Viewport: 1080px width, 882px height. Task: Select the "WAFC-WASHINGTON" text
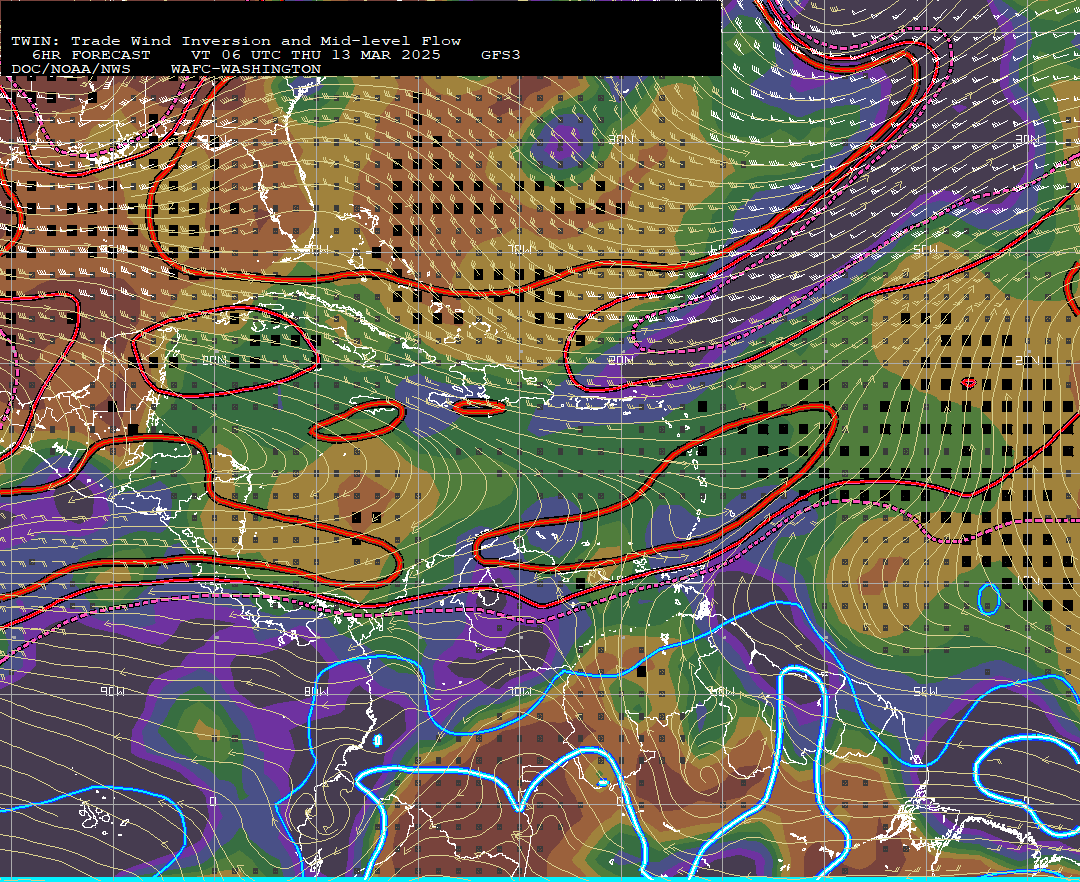pos(246,70)
